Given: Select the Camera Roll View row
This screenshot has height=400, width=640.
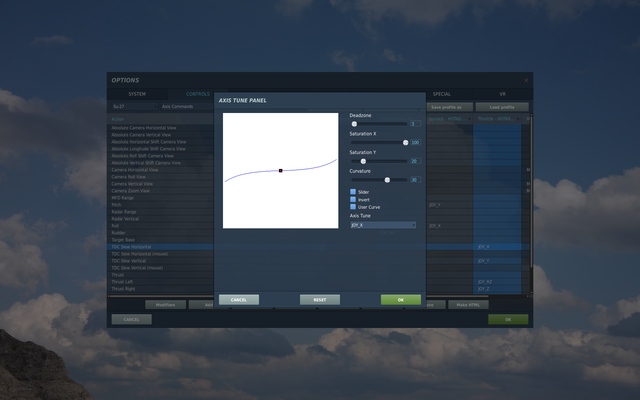Looking at the screenshot, I should [160, 177].
